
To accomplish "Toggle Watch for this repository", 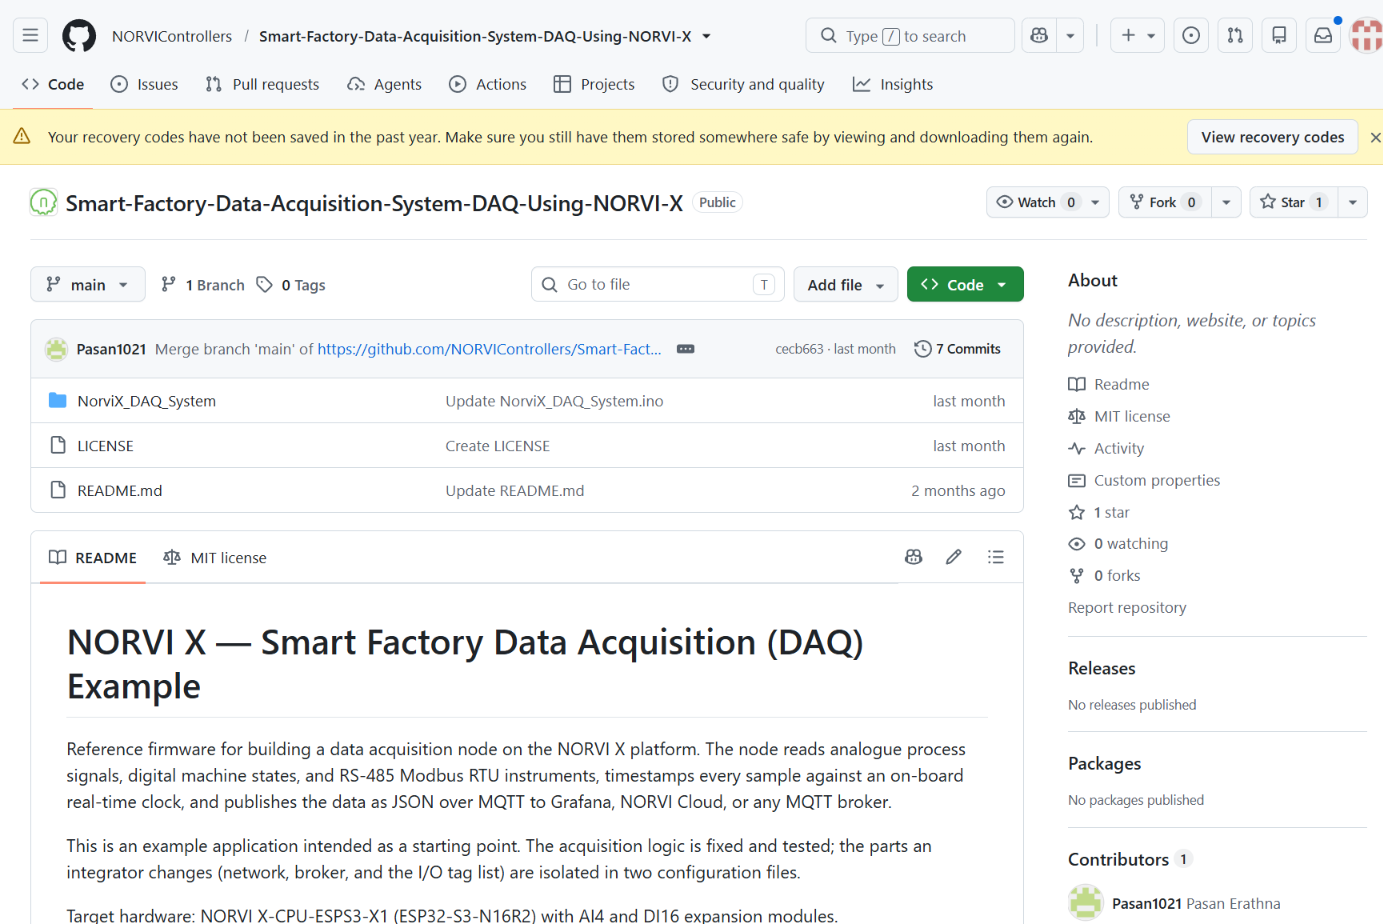I will pos(1038,202).
